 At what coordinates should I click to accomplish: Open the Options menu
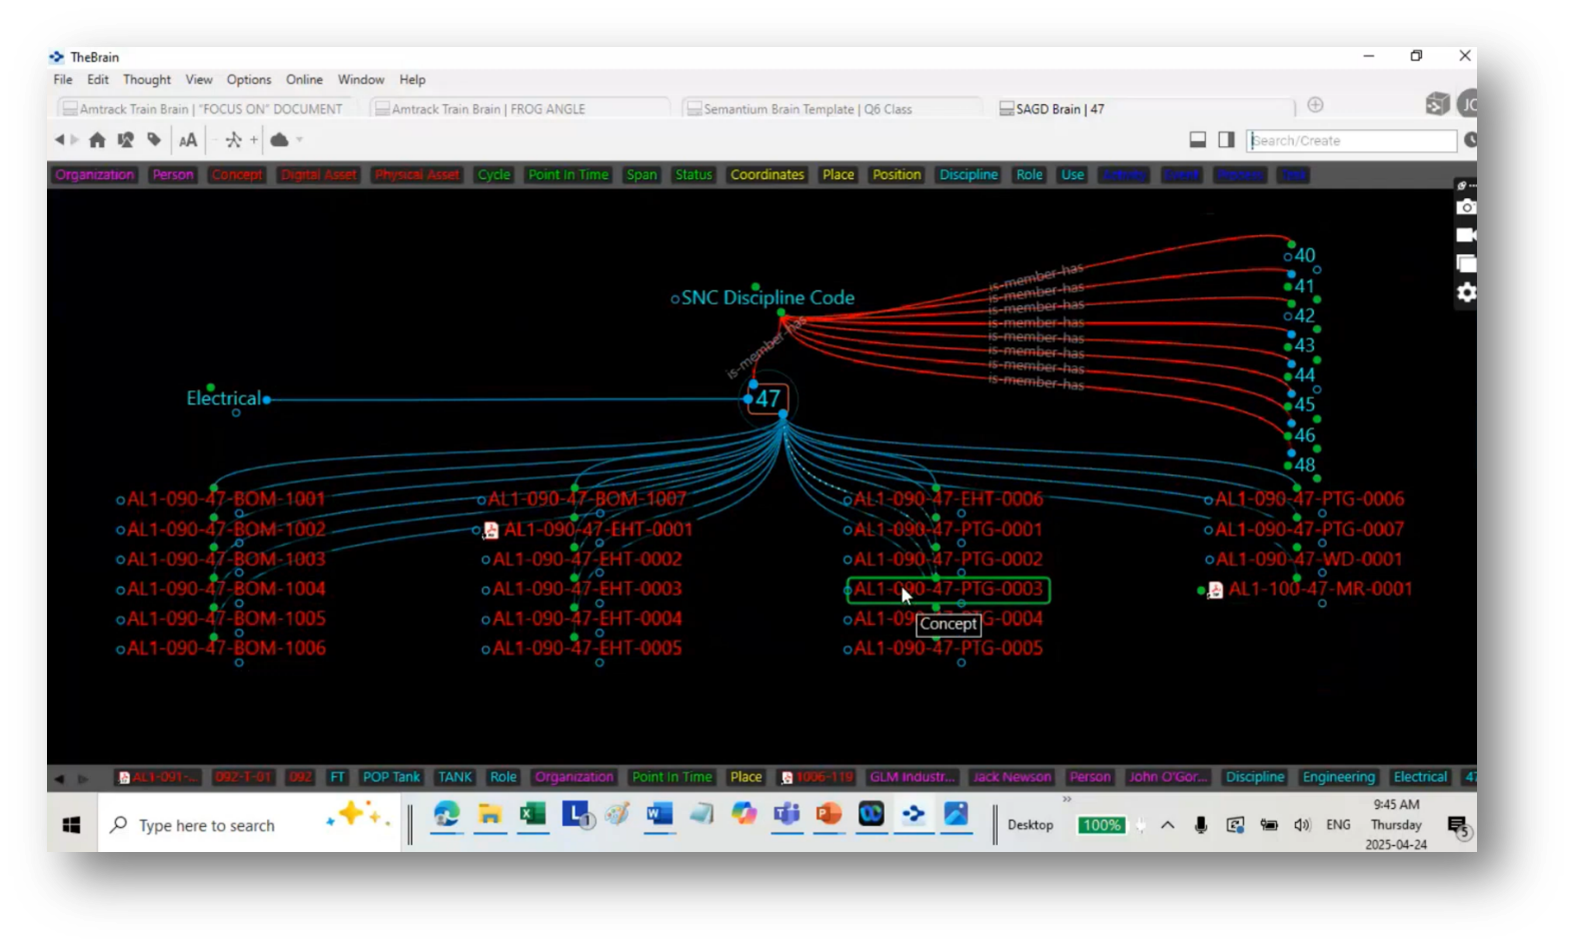(x=248, y=80)
